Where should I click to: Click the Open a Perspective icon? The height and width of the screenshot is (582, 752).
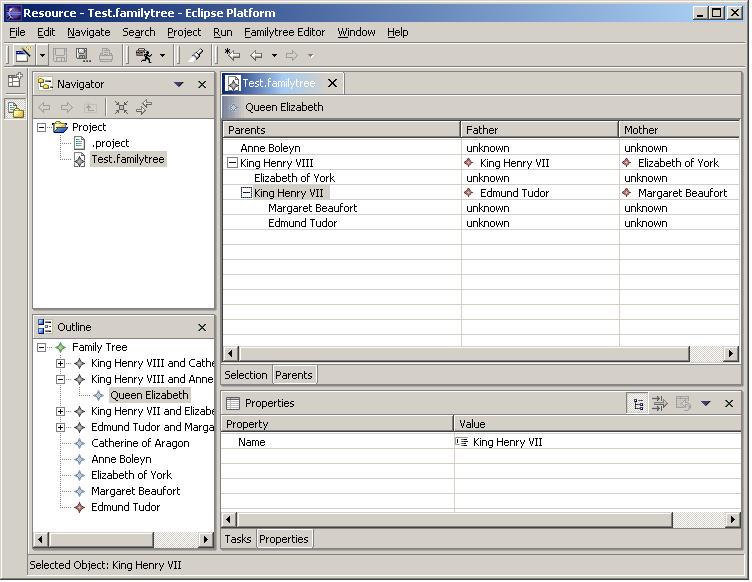(15, 80)
